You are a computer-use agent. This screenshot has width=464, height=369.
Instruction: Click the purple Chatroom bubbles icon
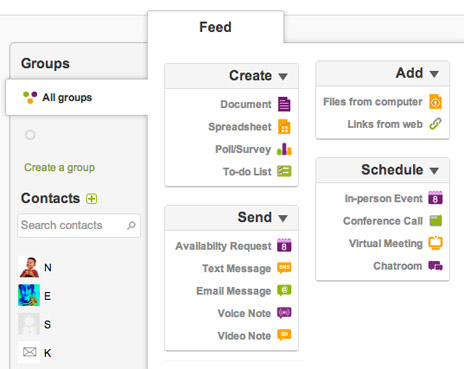click(x=435, y=266)
